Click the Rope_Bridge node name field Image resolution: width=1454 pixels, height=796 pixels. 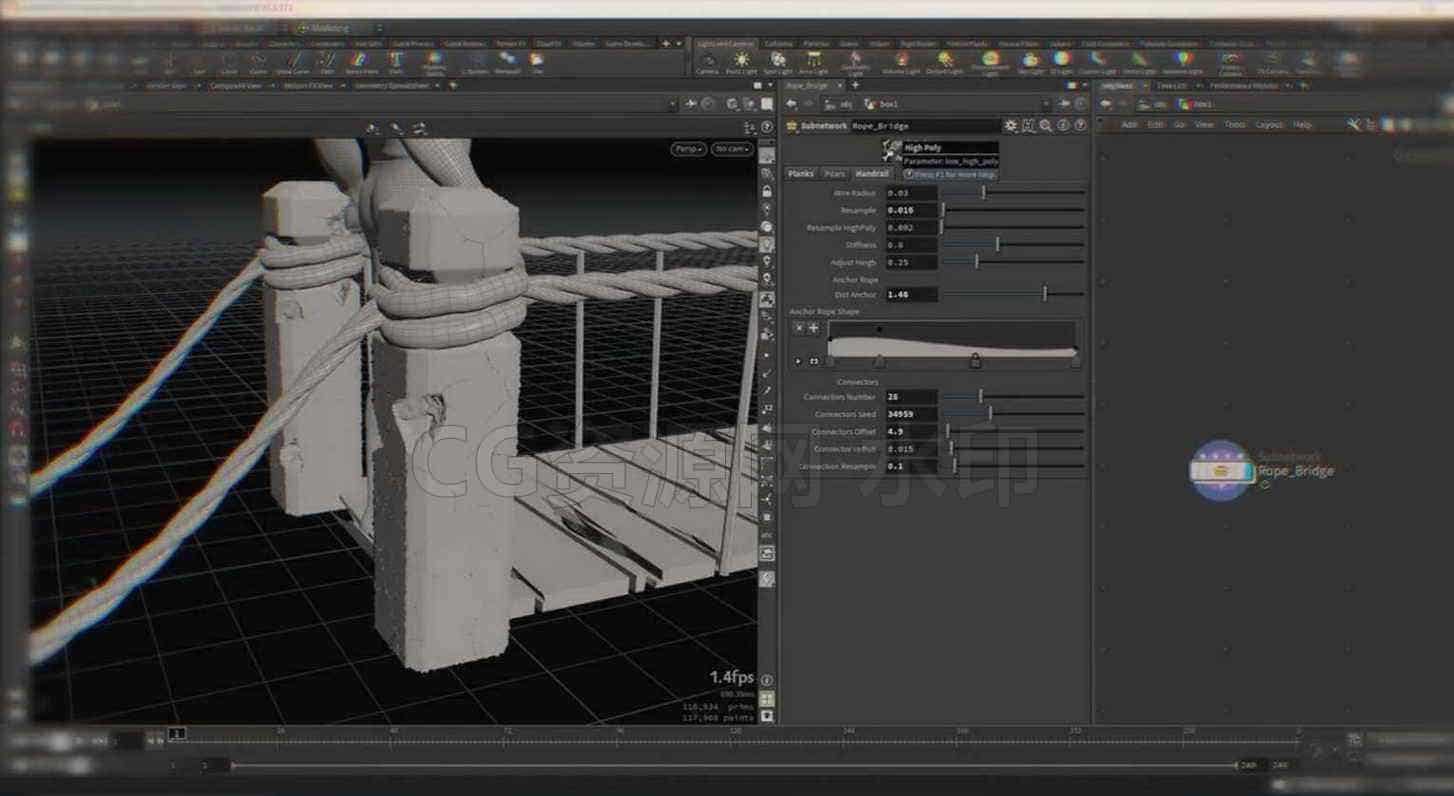click(924, 126)
